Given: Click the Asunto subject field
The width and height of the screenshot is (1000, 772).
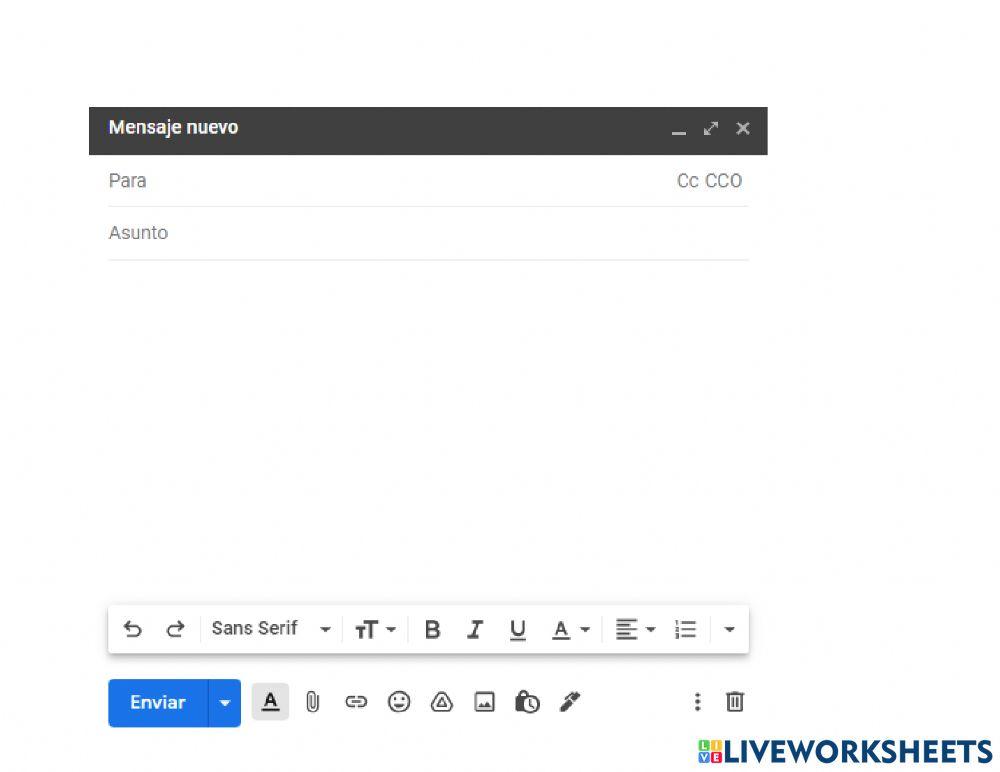Looking at the screenshot, I should point(428,233).
